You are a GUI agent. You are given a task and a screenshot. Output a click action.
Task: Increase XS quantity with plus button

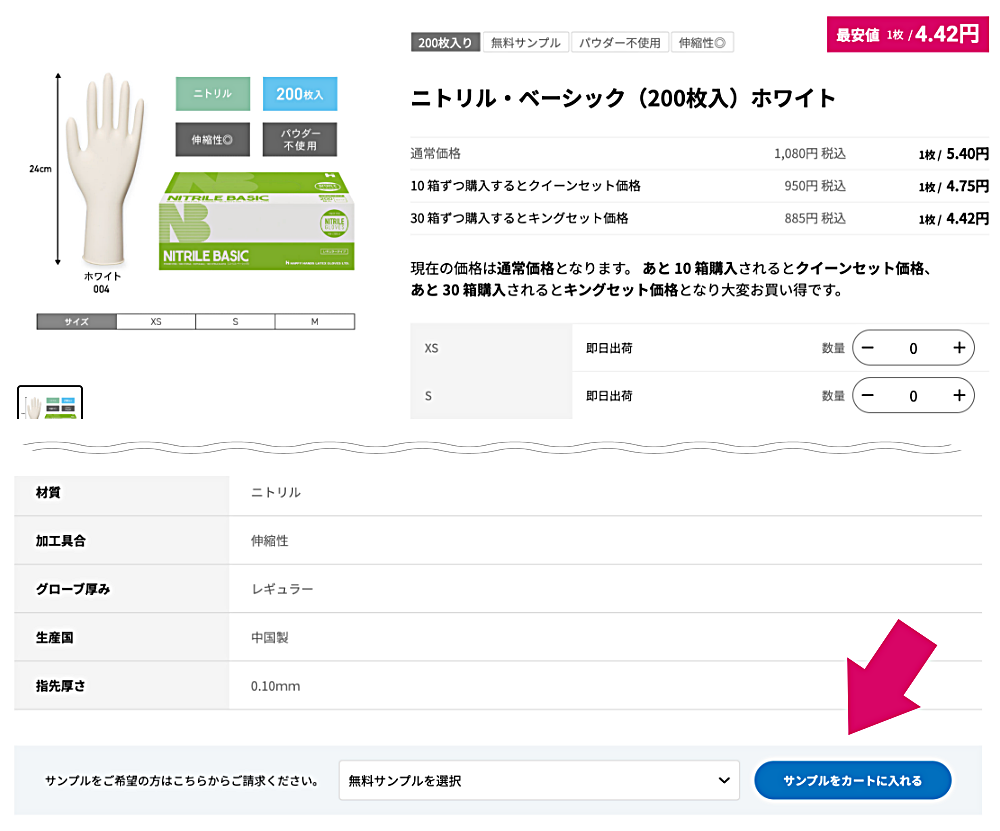click(958, 348)
